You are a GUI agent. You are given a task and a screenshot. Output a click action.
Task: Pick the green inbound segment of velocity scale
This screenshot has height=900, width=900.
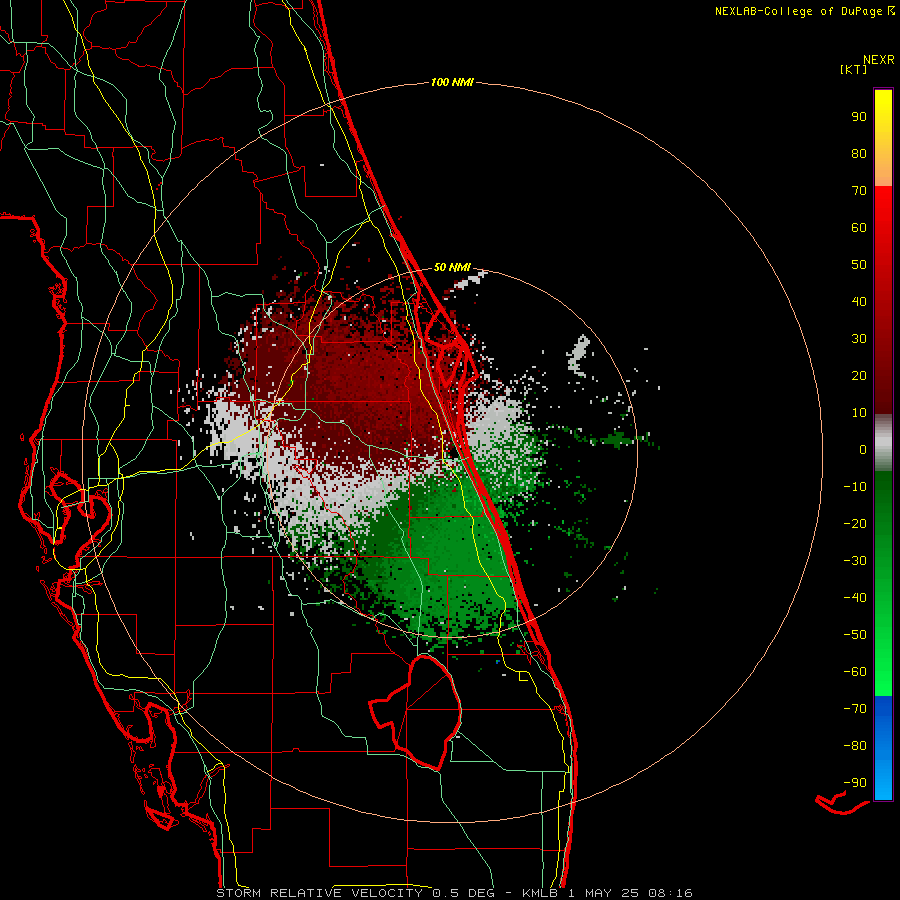pos(883,584)
